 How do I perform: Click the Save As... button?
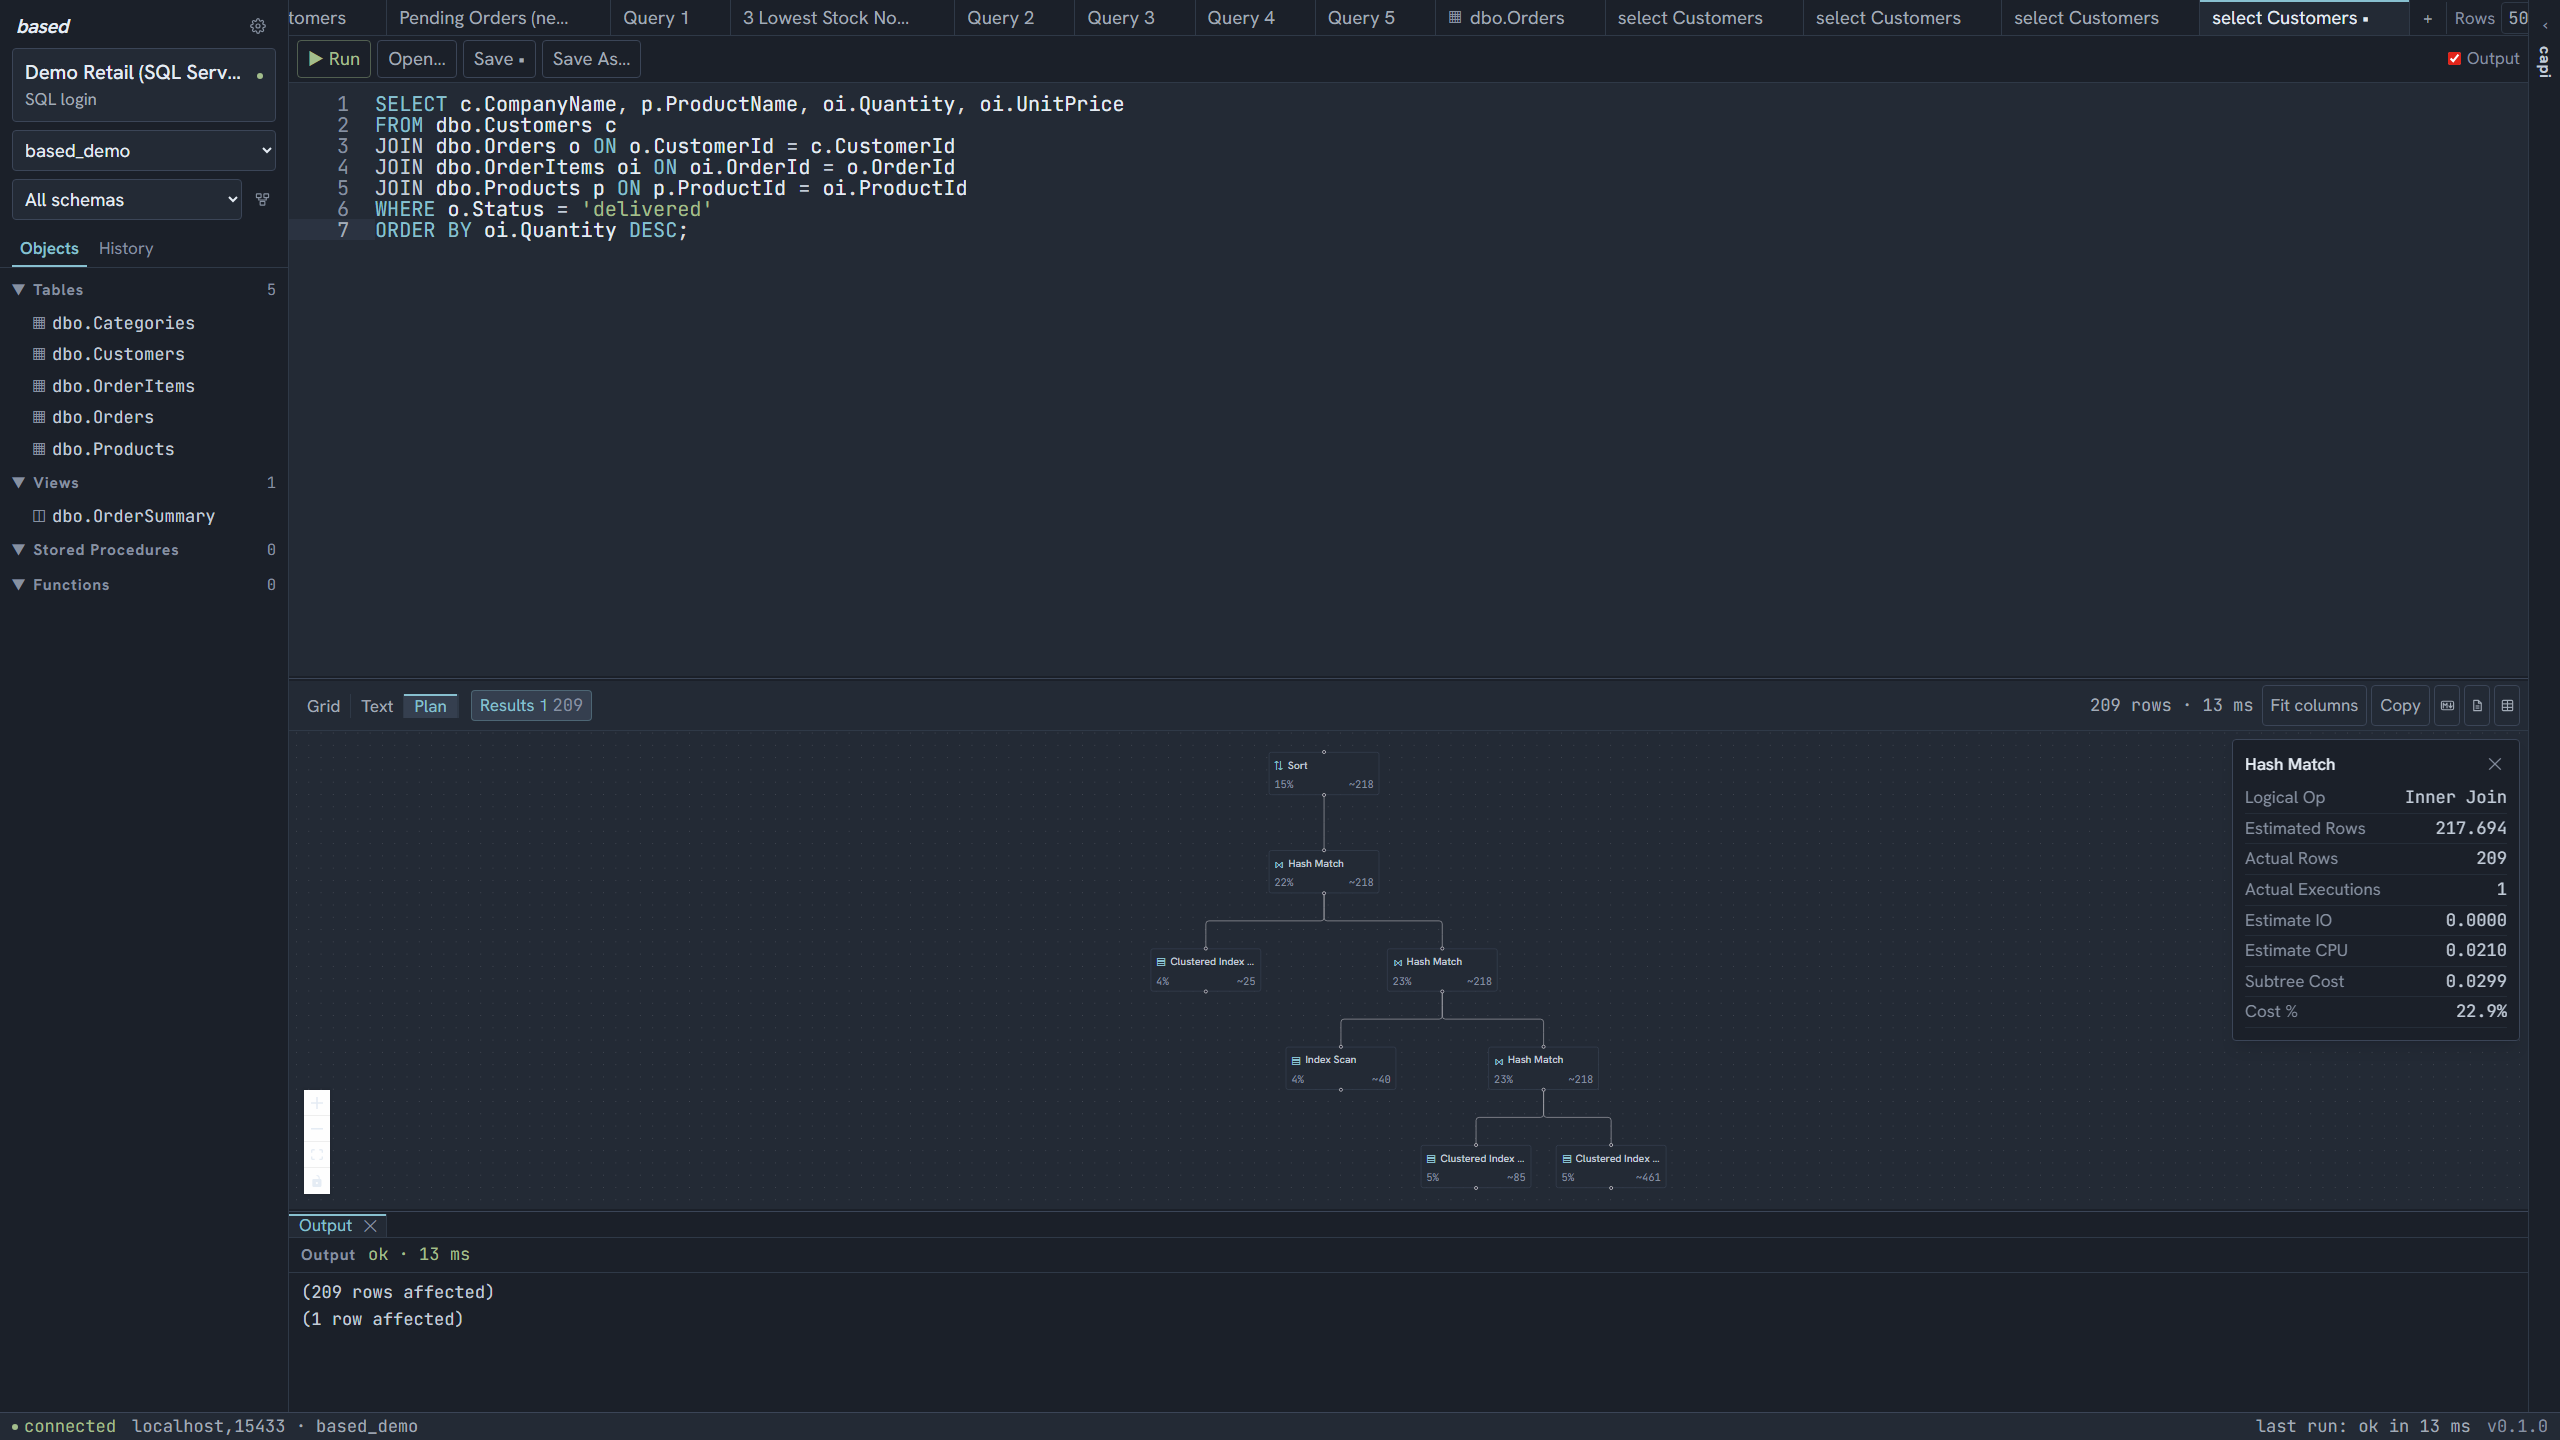point(591,59)
